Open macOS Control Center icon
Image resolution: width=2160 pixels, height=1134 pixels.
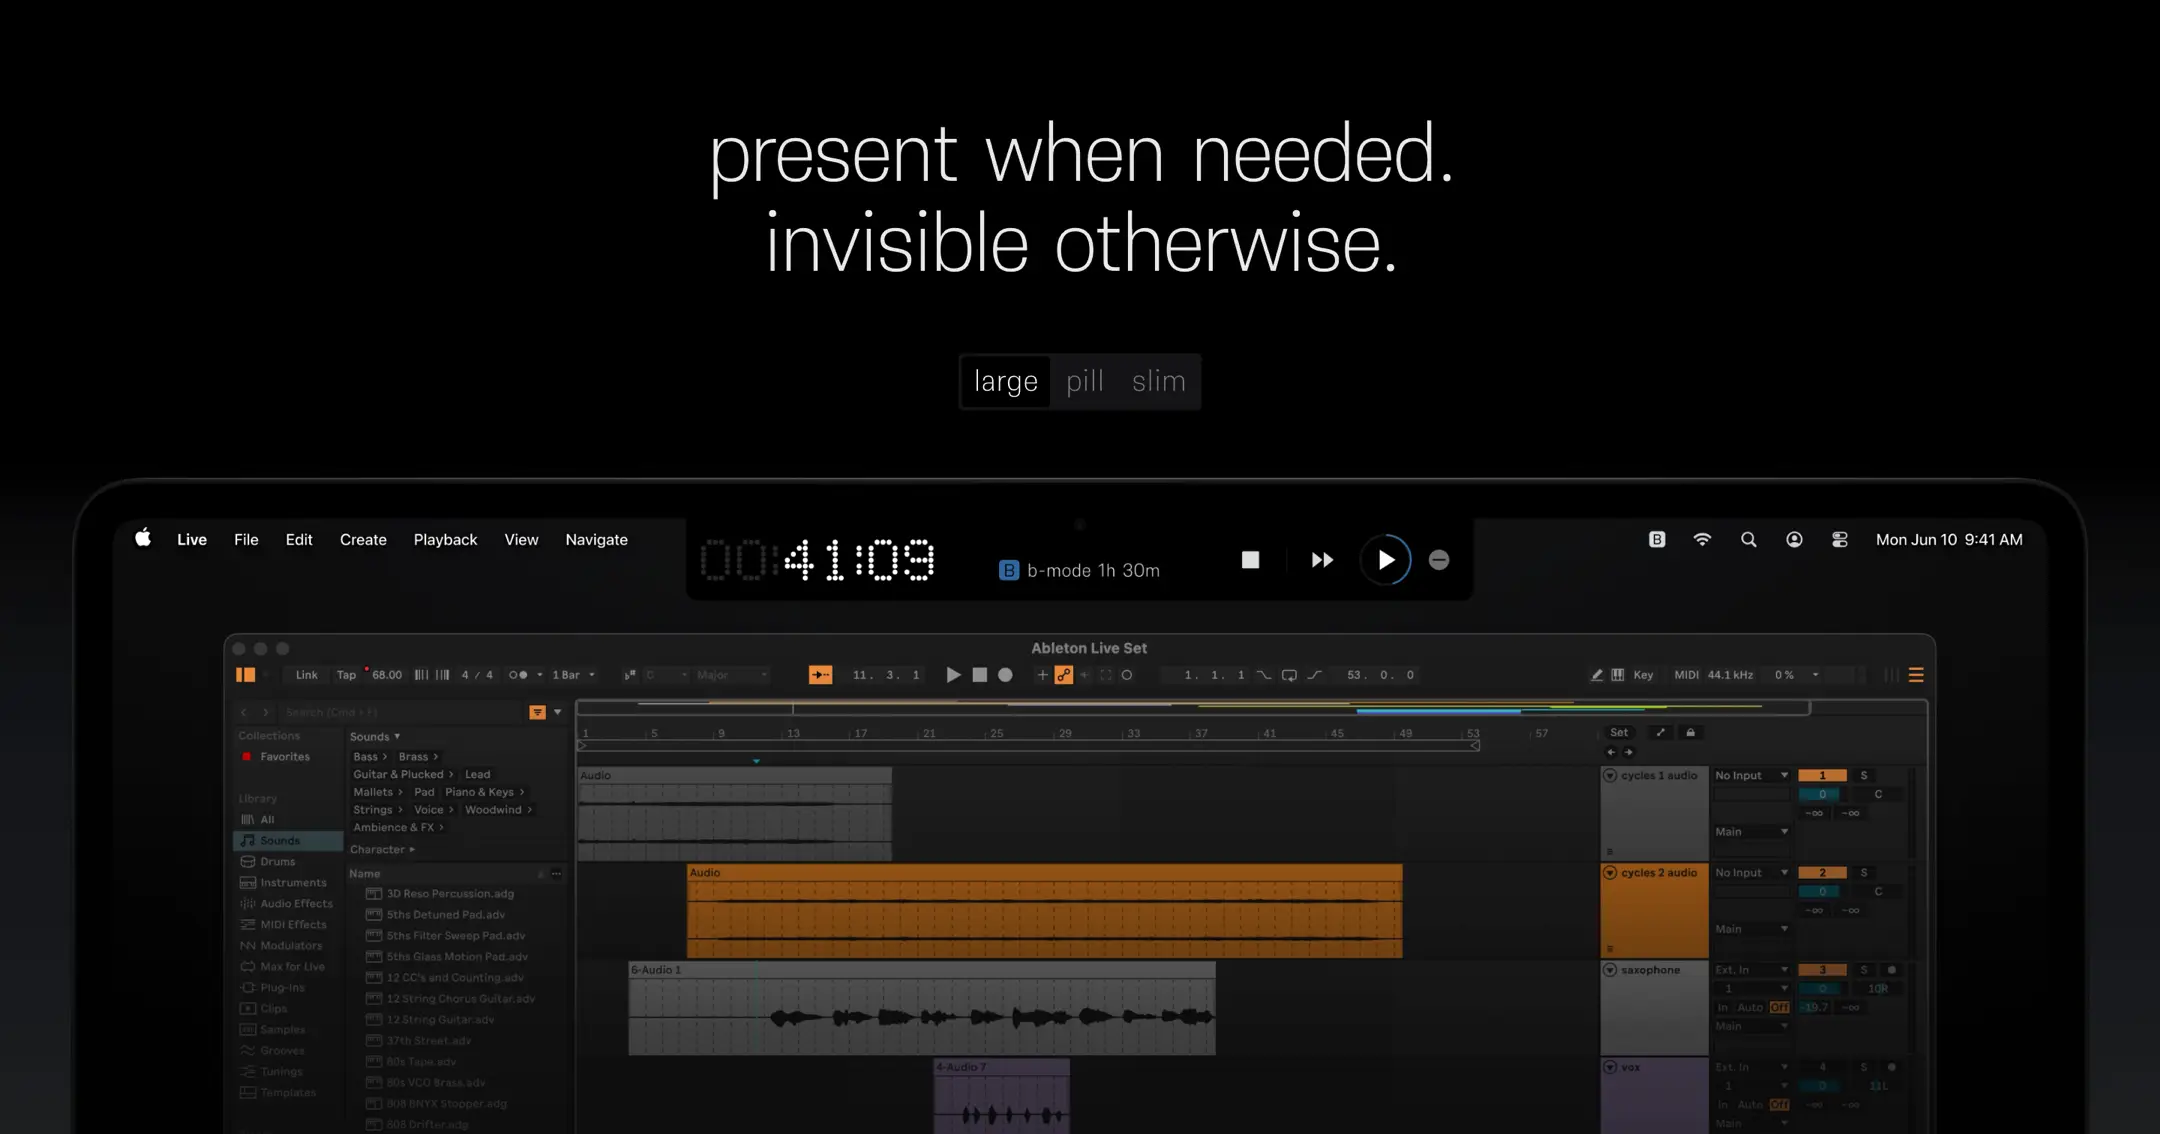pyautogui.click(x=1839, y=539)
